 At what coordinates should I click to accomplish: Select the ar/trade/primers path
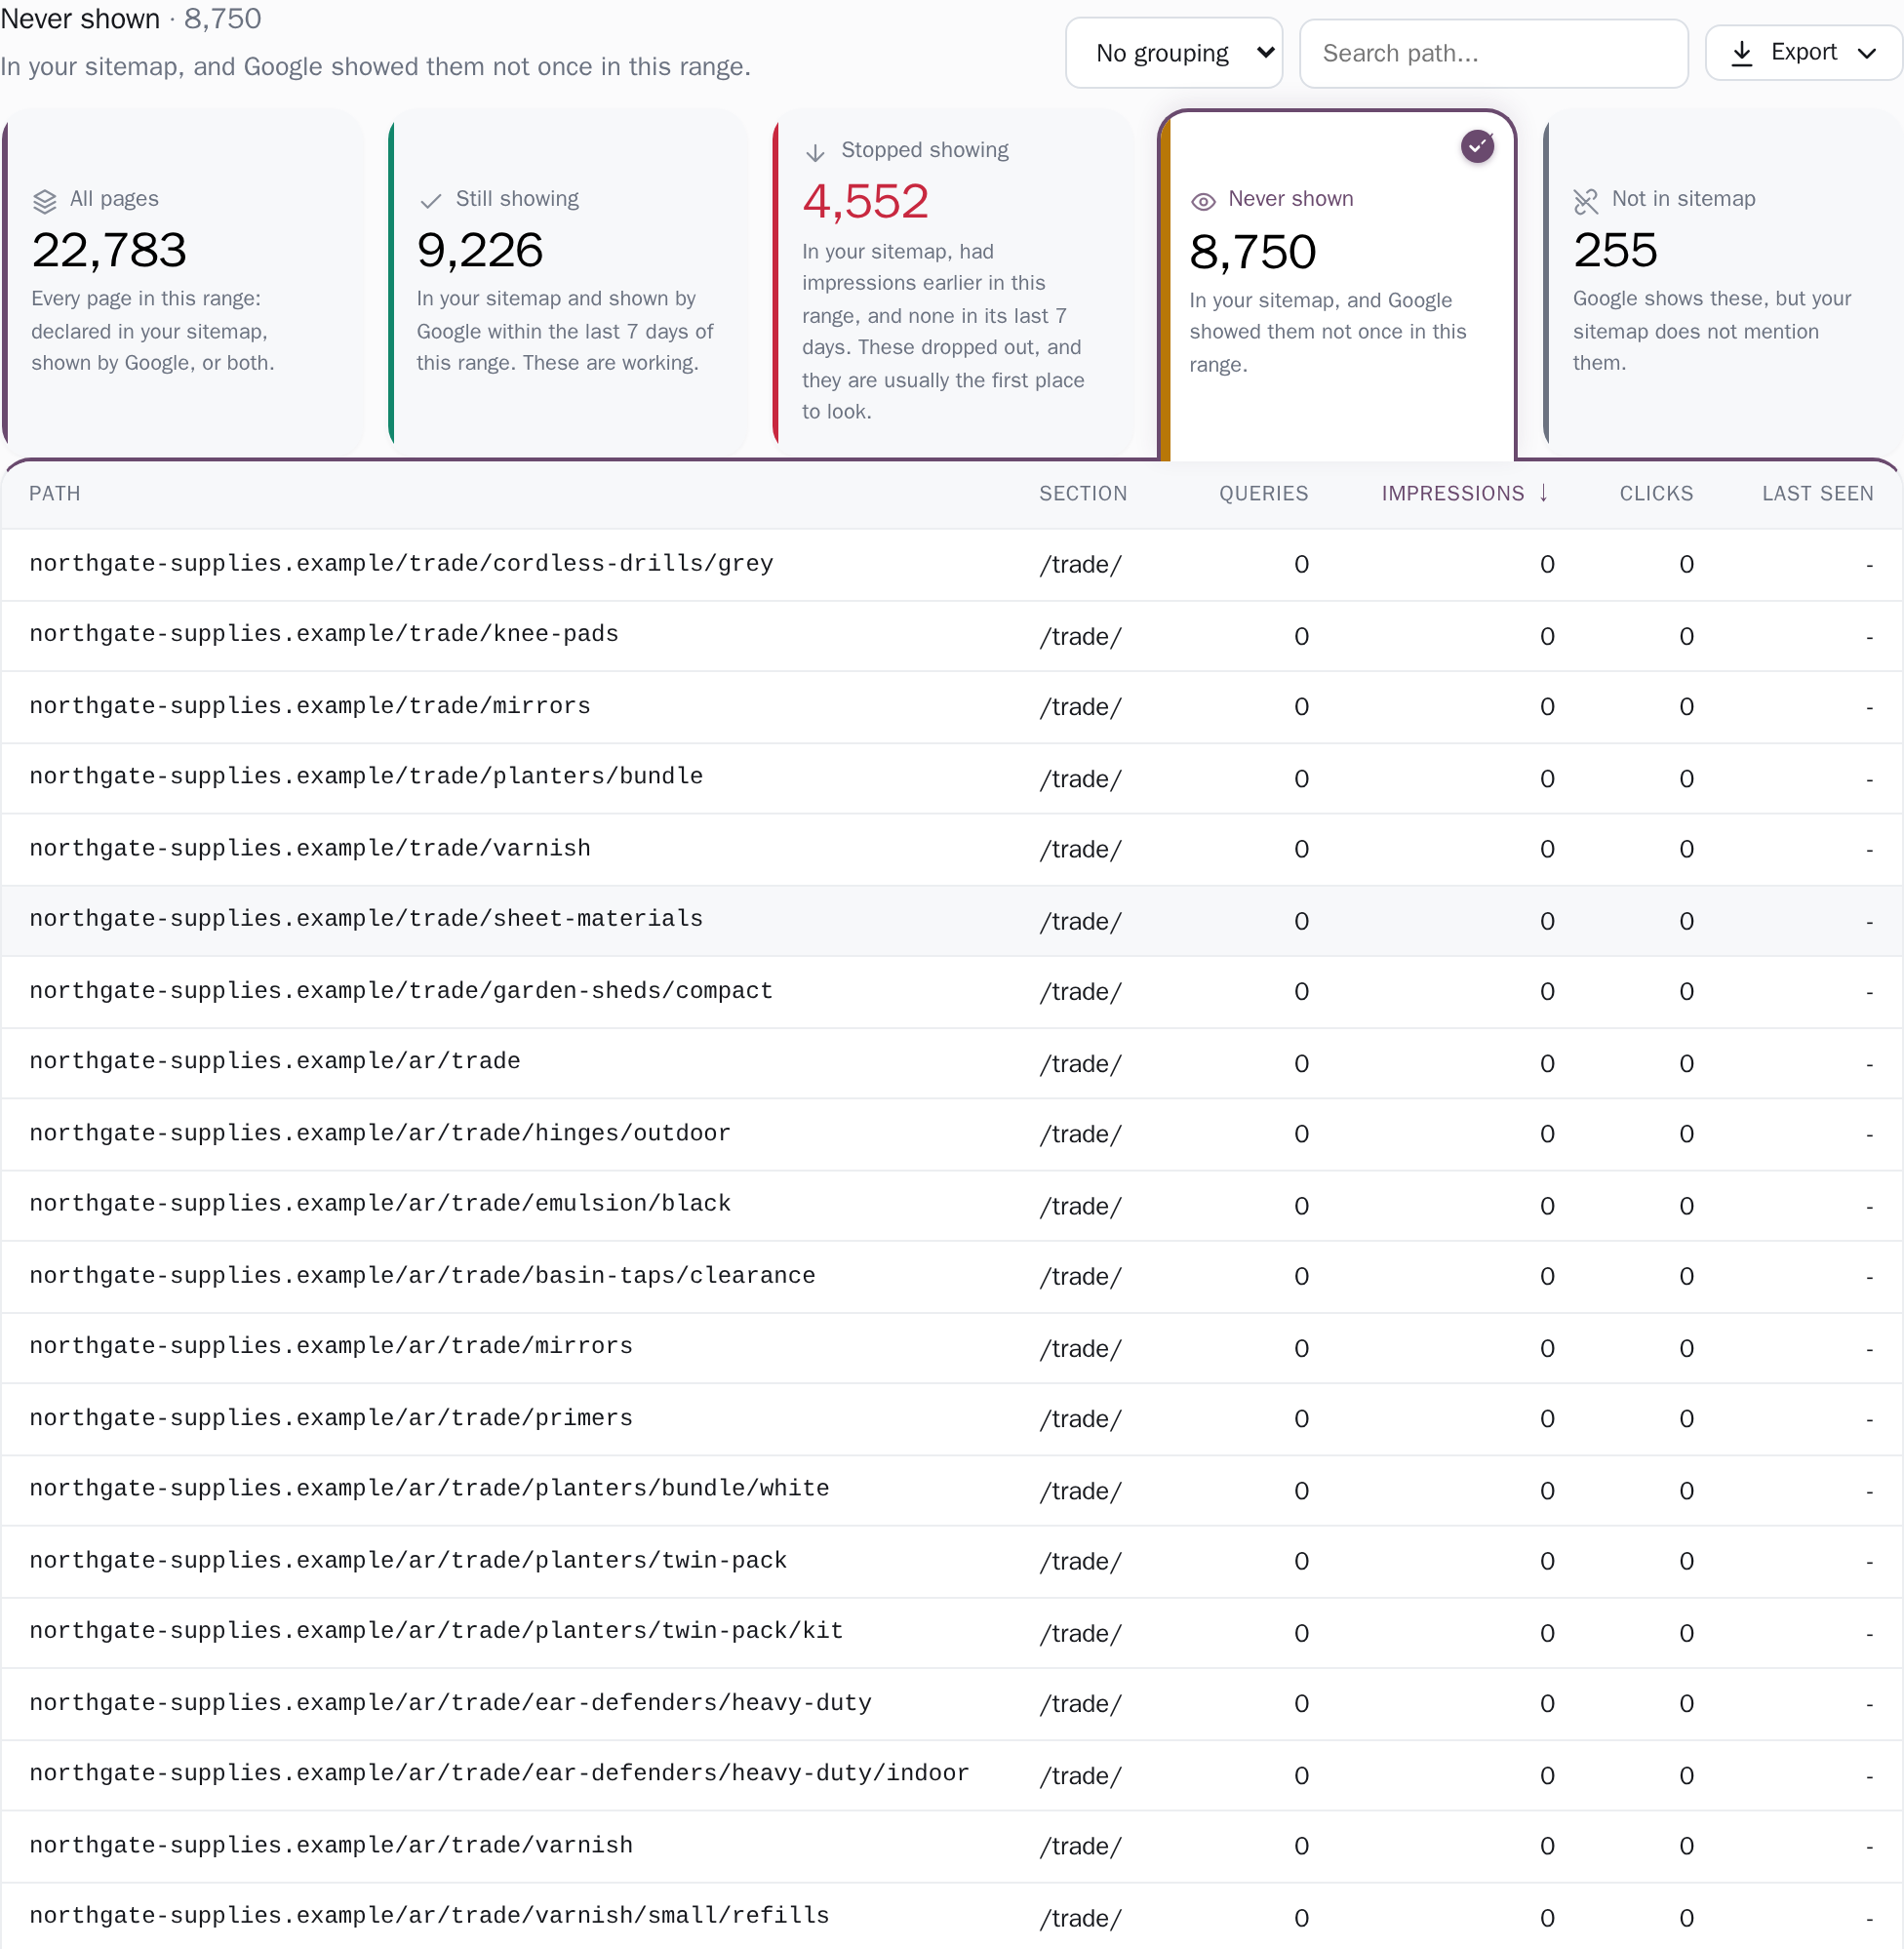tap(331, 1418)
